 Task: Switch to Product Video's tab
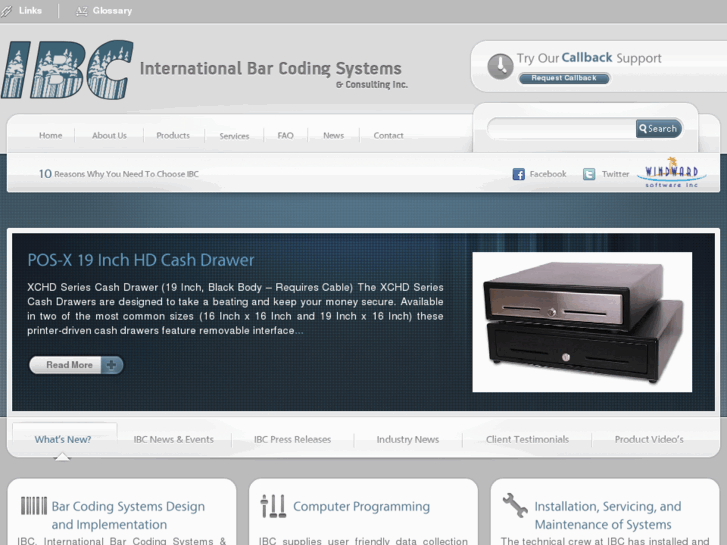[x=649, y=439]
